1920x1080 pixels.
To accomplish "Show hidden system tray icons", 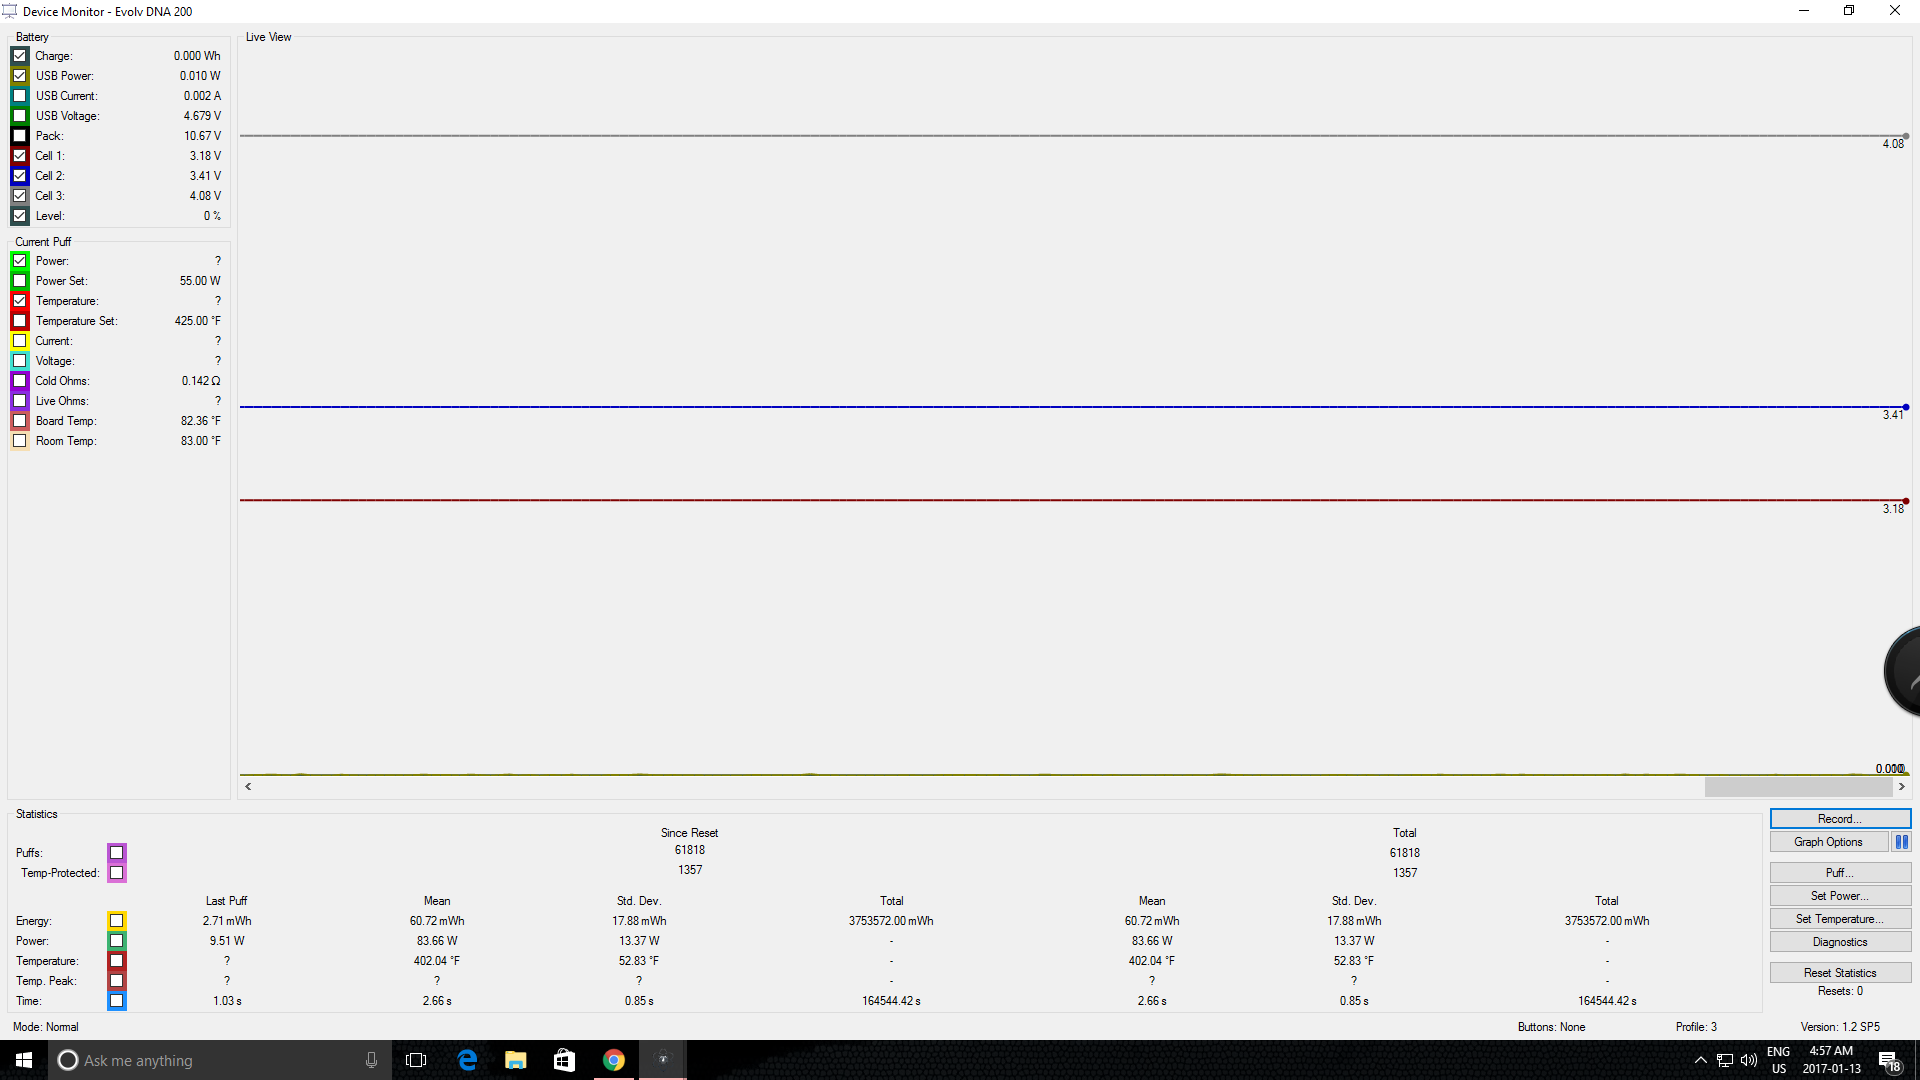I will [x=1700, y=1060].
